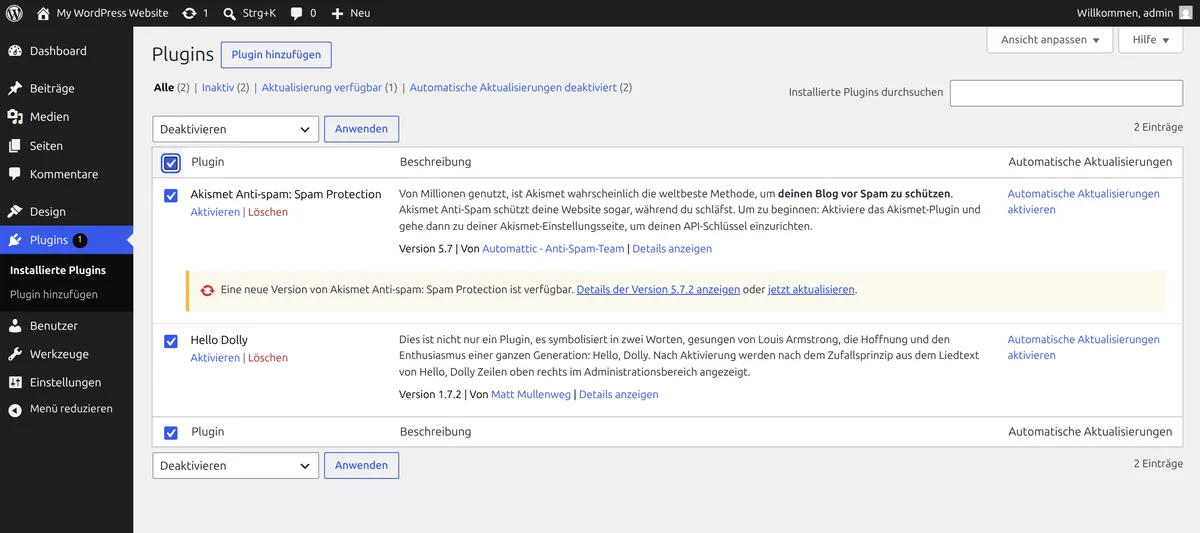This screenshot has width=1200, height=533.
Task: Open the Automattic - Anti-Spam-Team author link
Action: tap(553, 249)
